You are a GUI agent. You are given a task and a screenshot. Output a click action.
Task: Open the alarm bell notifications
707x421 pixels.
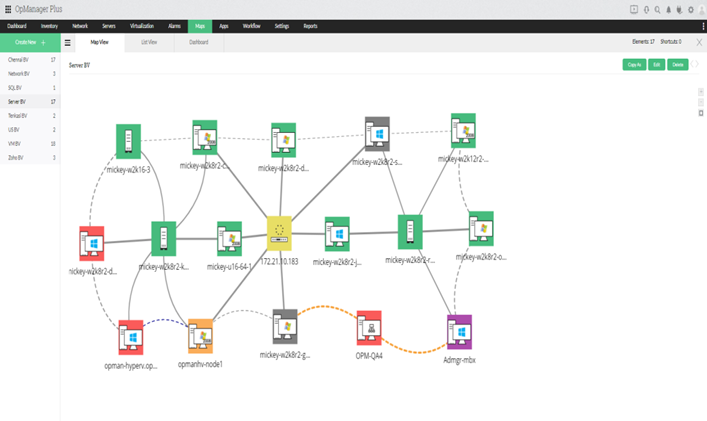669,9
